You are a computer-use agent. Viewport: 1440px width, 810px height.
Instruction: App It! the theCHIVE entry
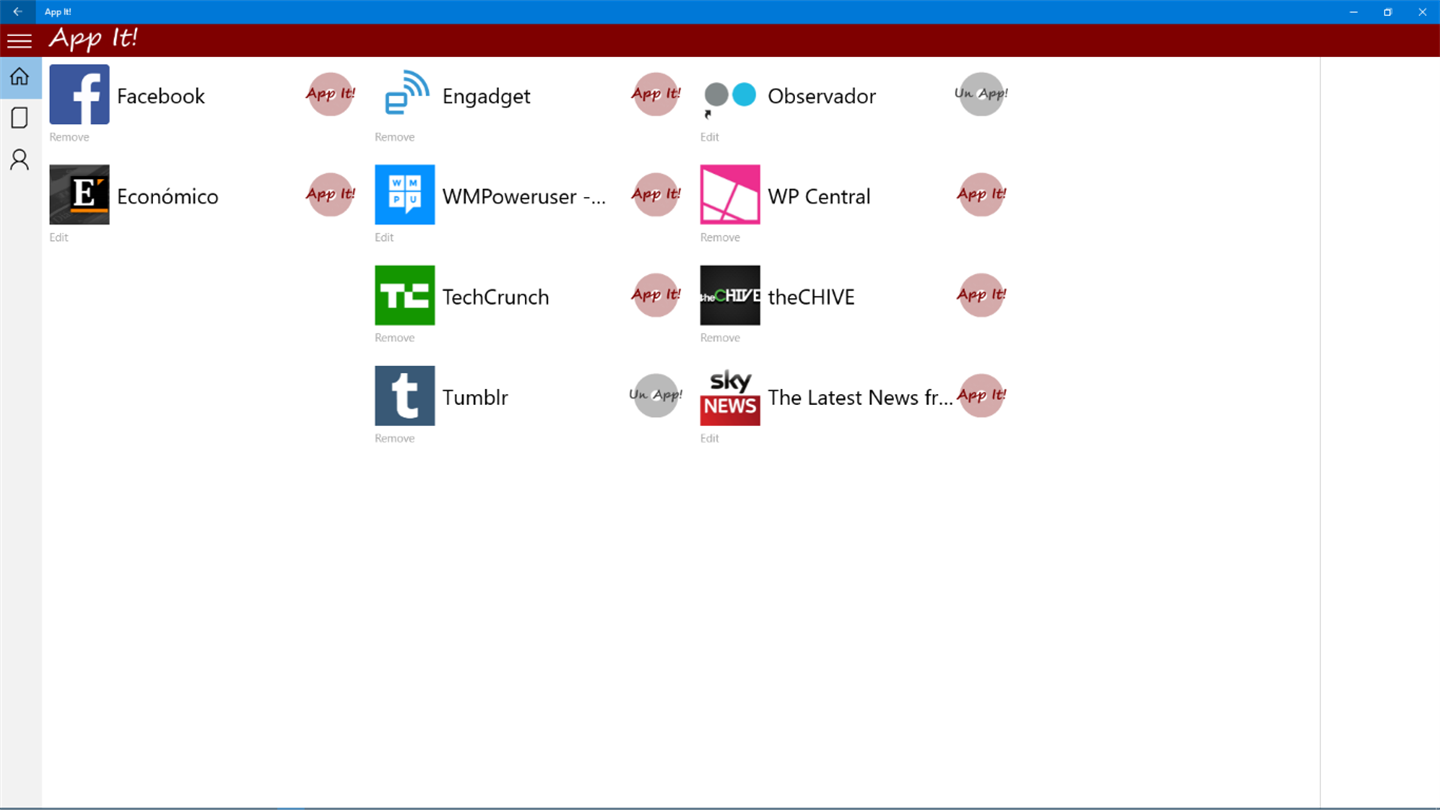coord(981,295)
